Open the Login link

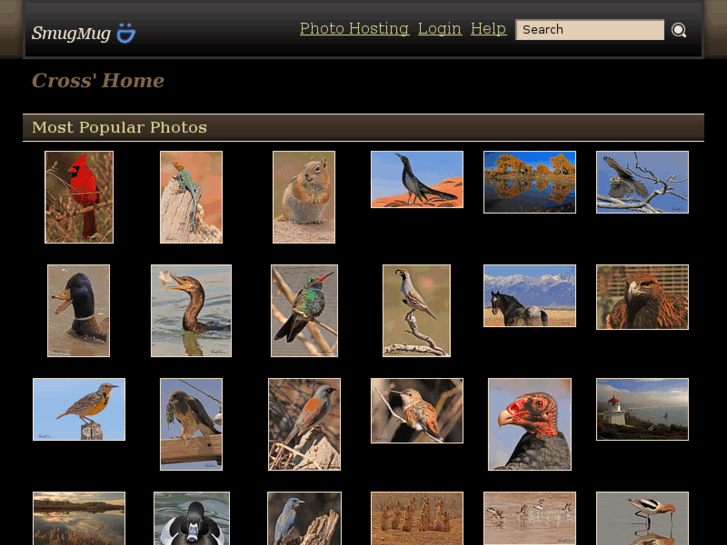click(440, 29)
